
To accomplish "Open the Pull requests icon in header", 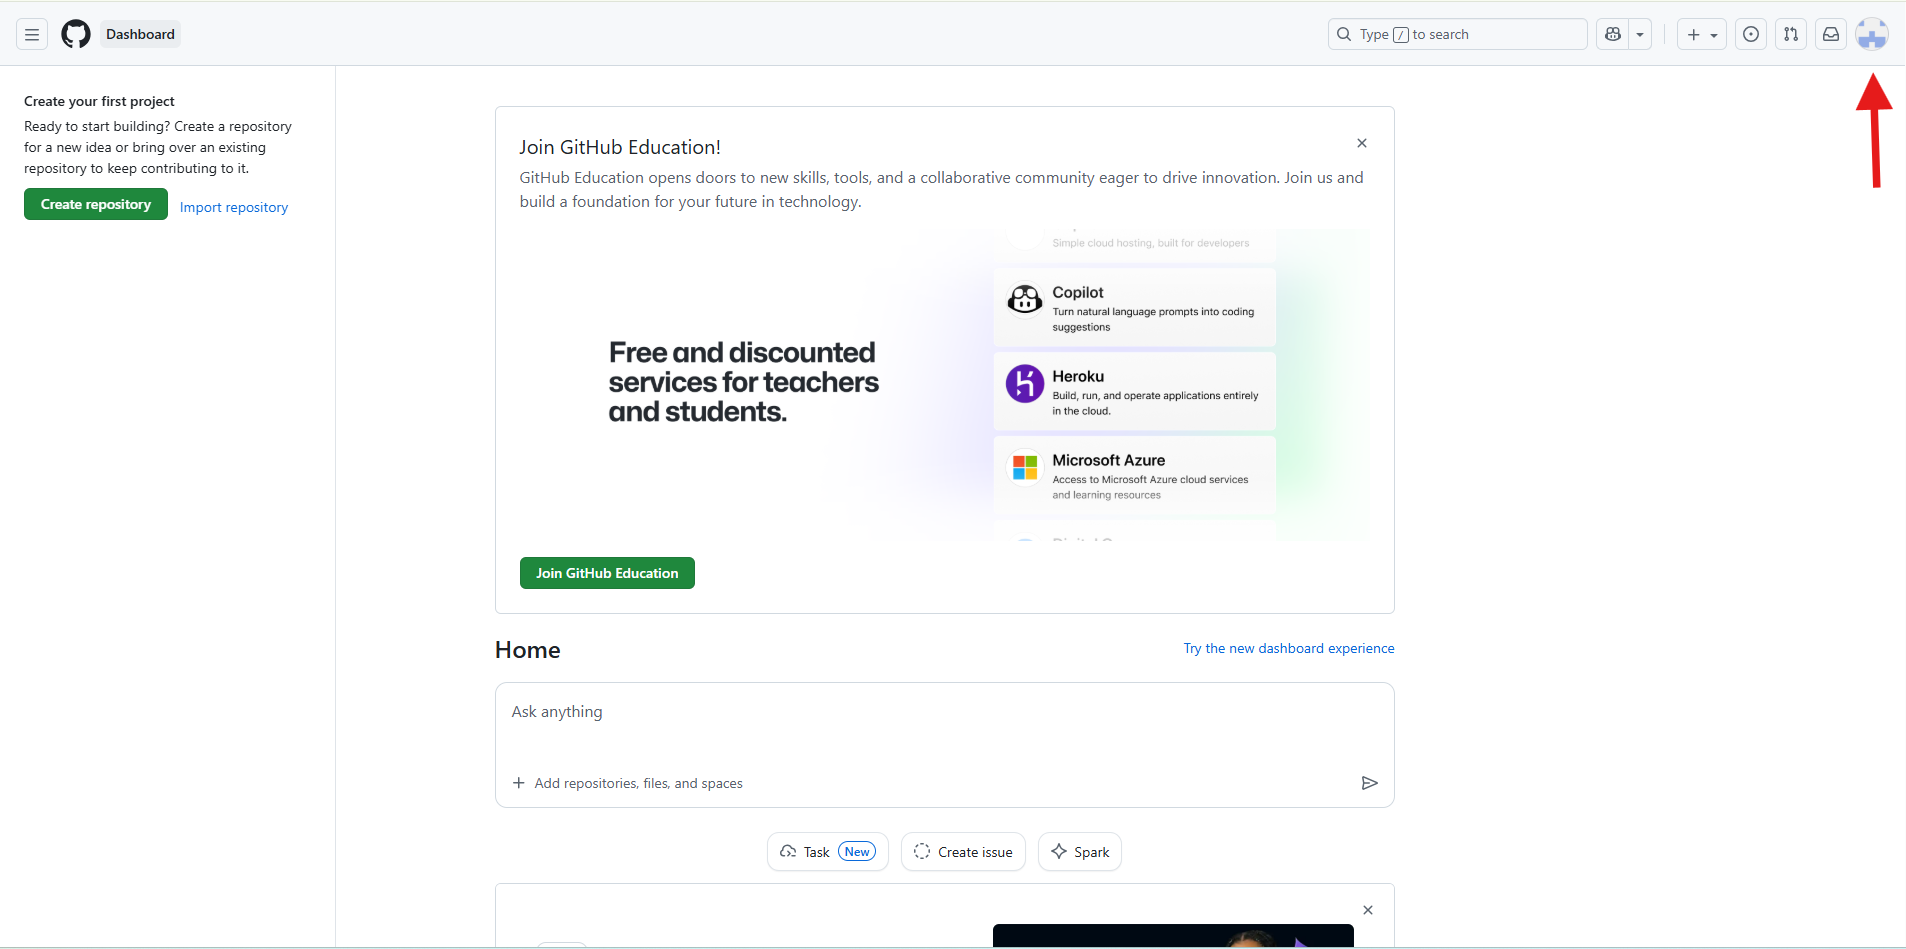I will point(1791,34).
